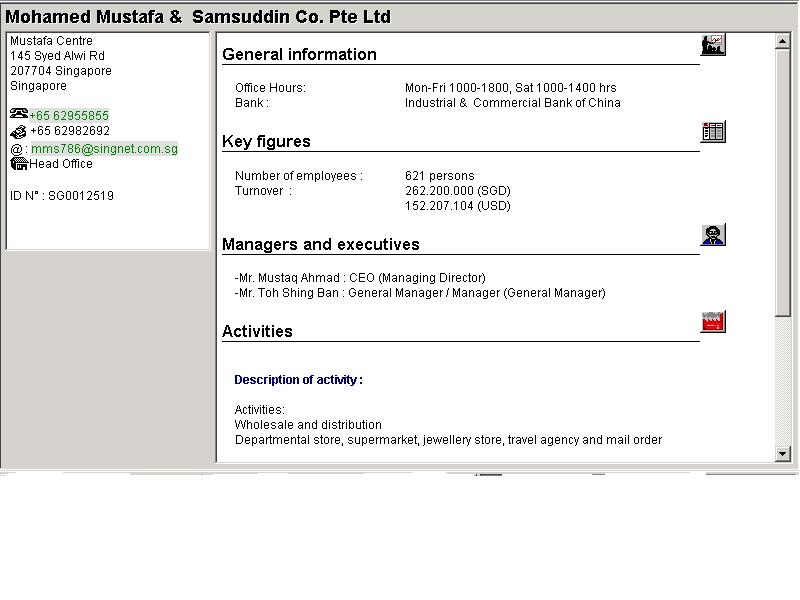Click the Key figures table icon

(712, 132)
